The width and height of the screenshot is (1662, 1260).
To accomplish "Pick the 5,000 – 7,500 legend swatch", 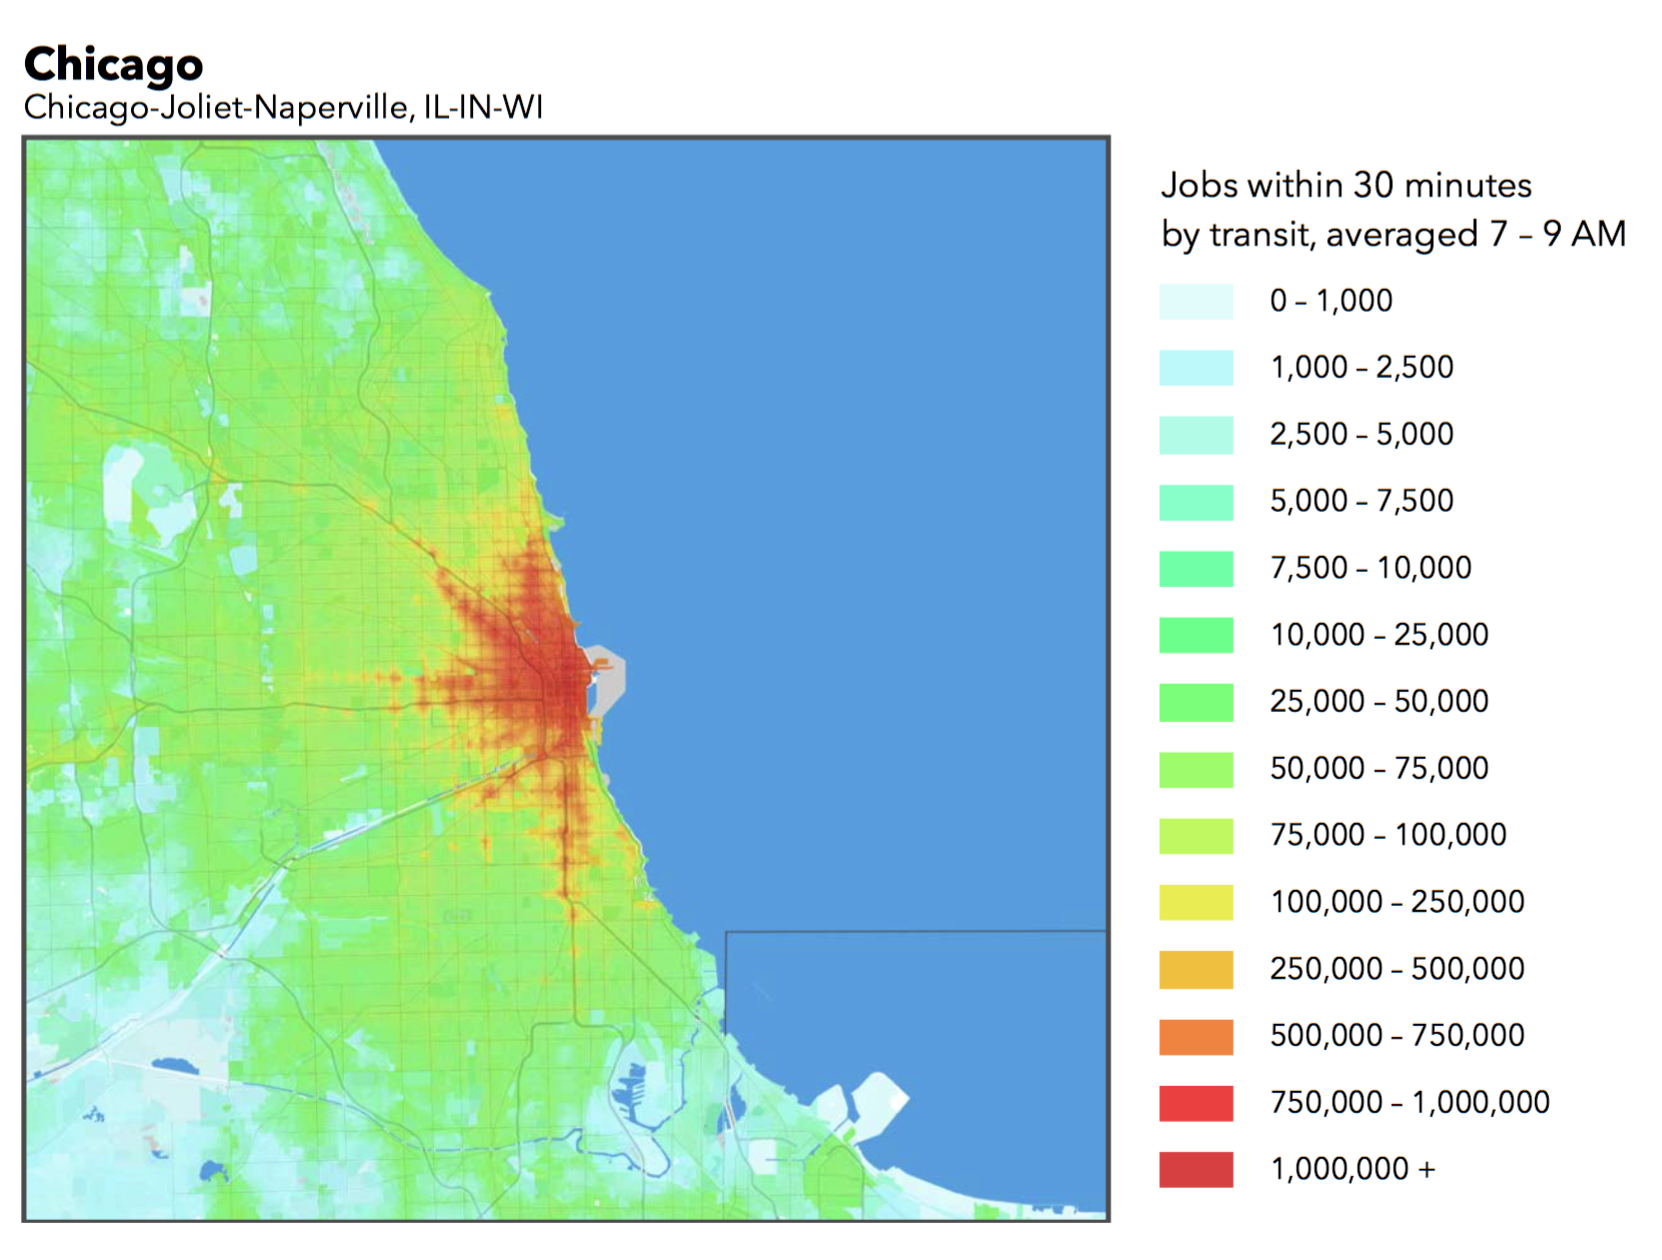I will tap(1196, 502).
